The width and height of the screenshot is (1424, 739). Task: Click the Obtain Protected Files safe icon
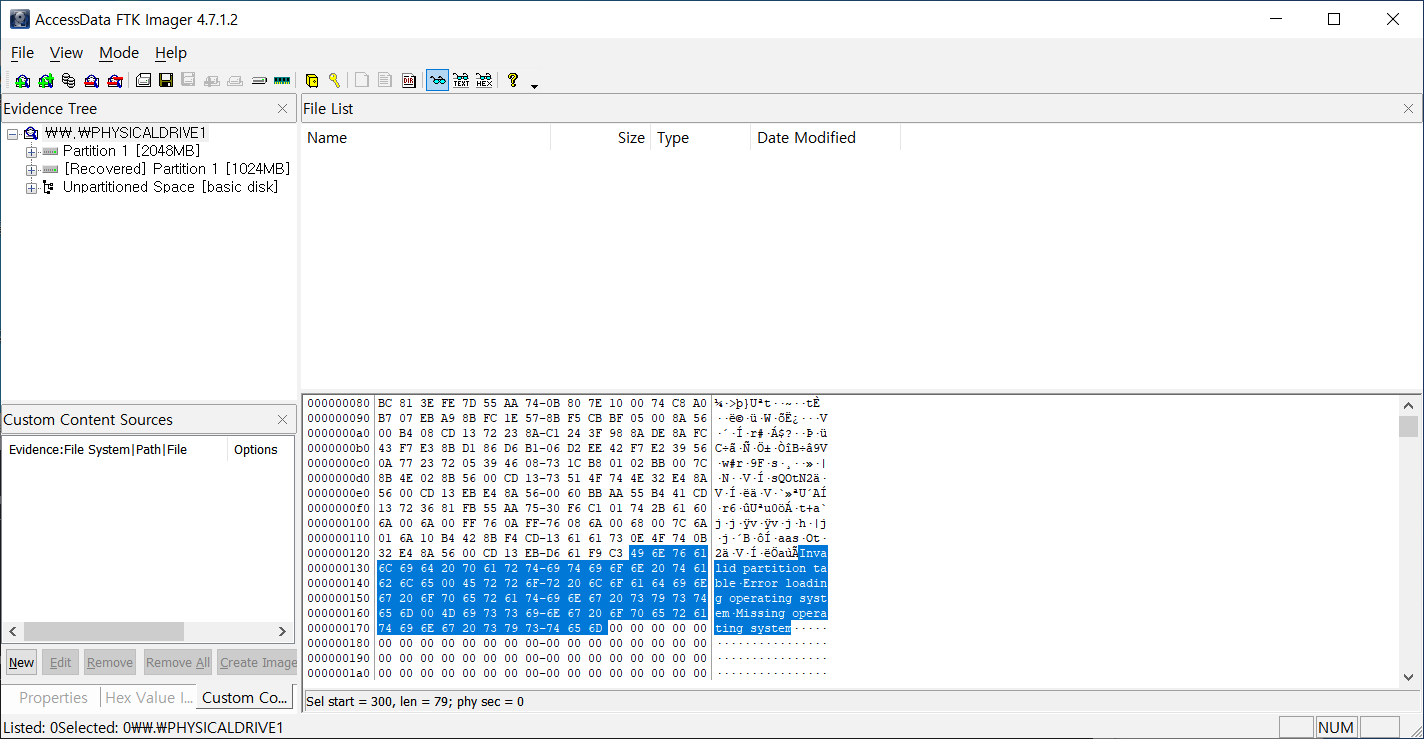tap(311, 81)
